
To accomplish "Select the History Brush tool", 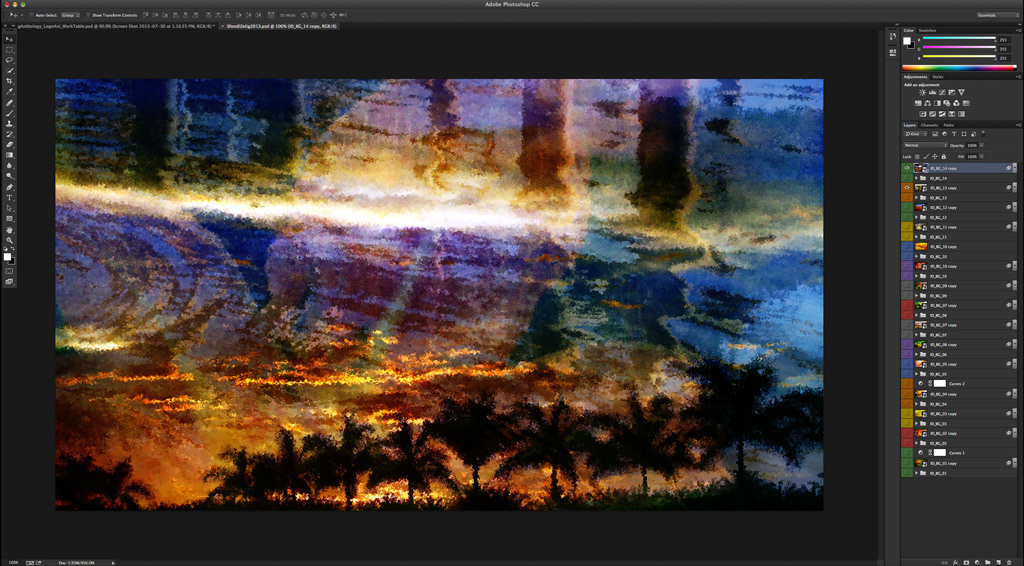I will pyautogui.click(x=9, y=134).
